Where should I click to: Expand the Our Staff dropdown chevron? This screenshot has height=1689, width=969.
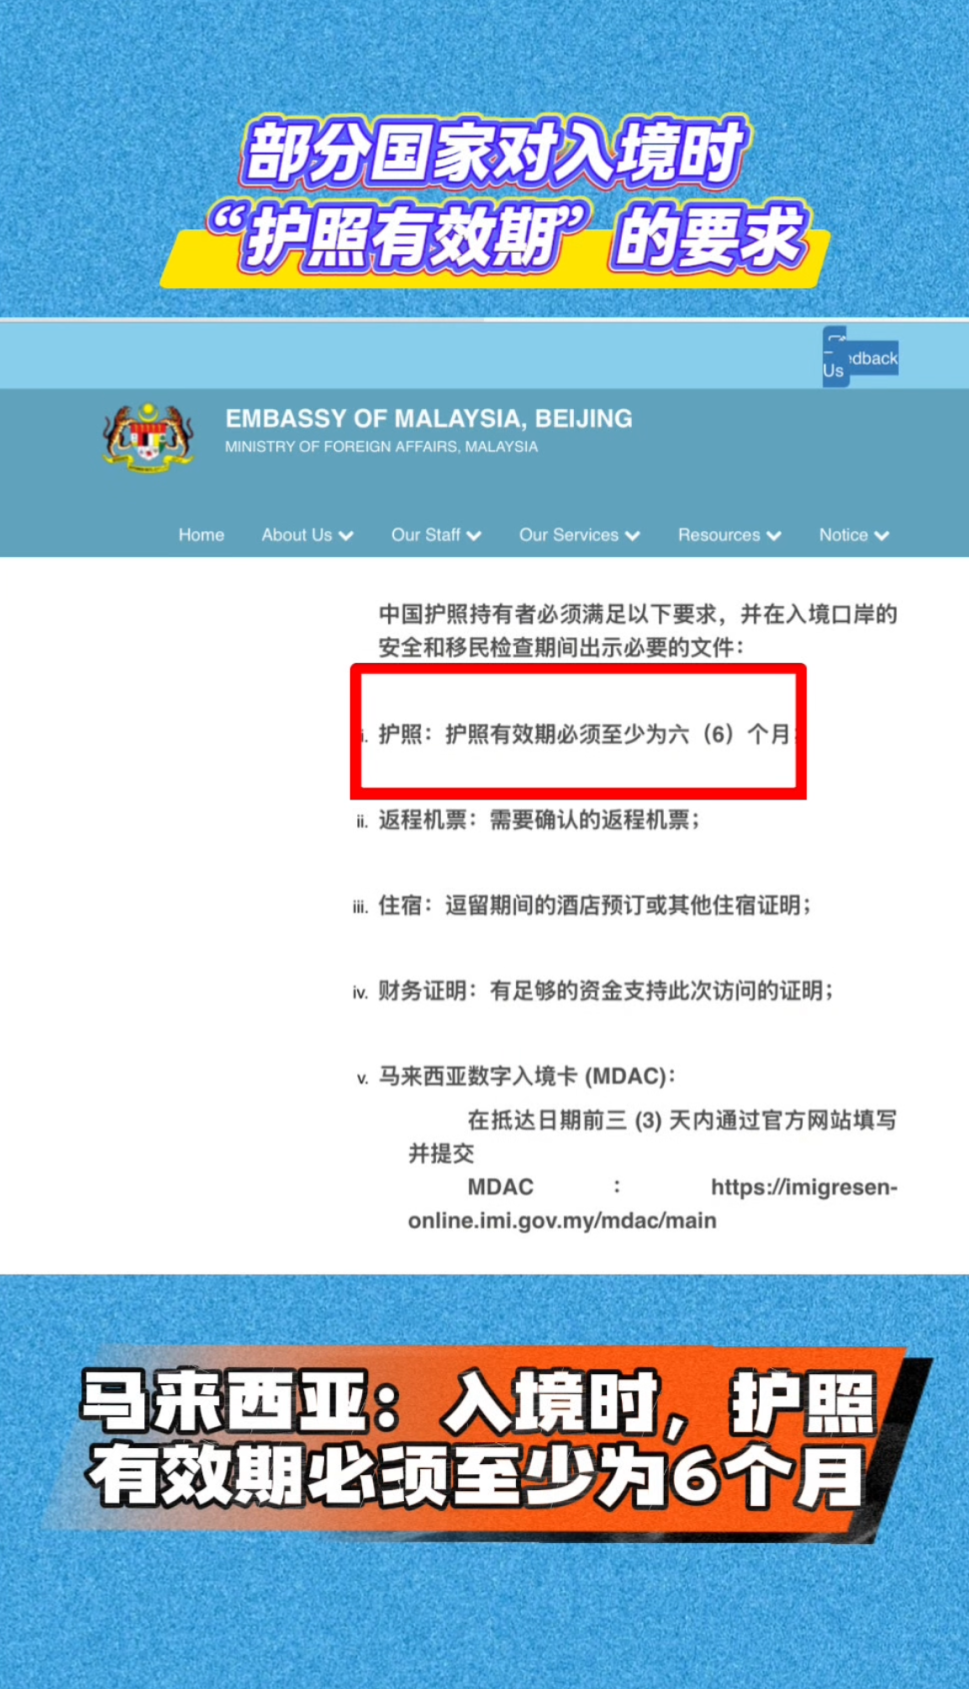pyautogui.click(x=474, y=536)
